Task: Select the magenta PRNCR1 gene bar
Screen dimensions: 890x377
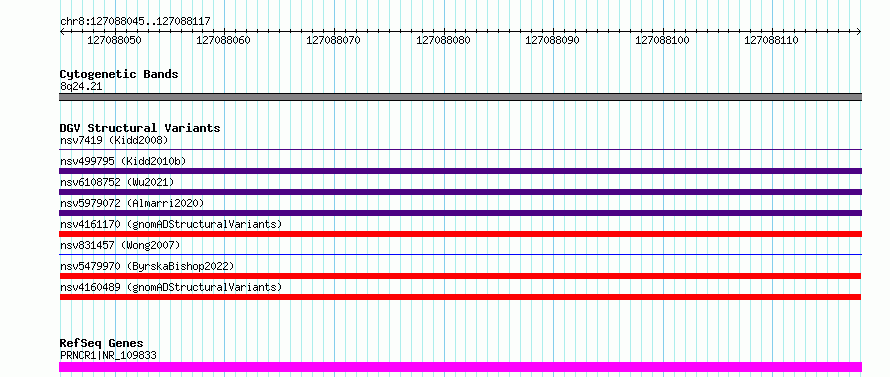Action: coord(460,367)
